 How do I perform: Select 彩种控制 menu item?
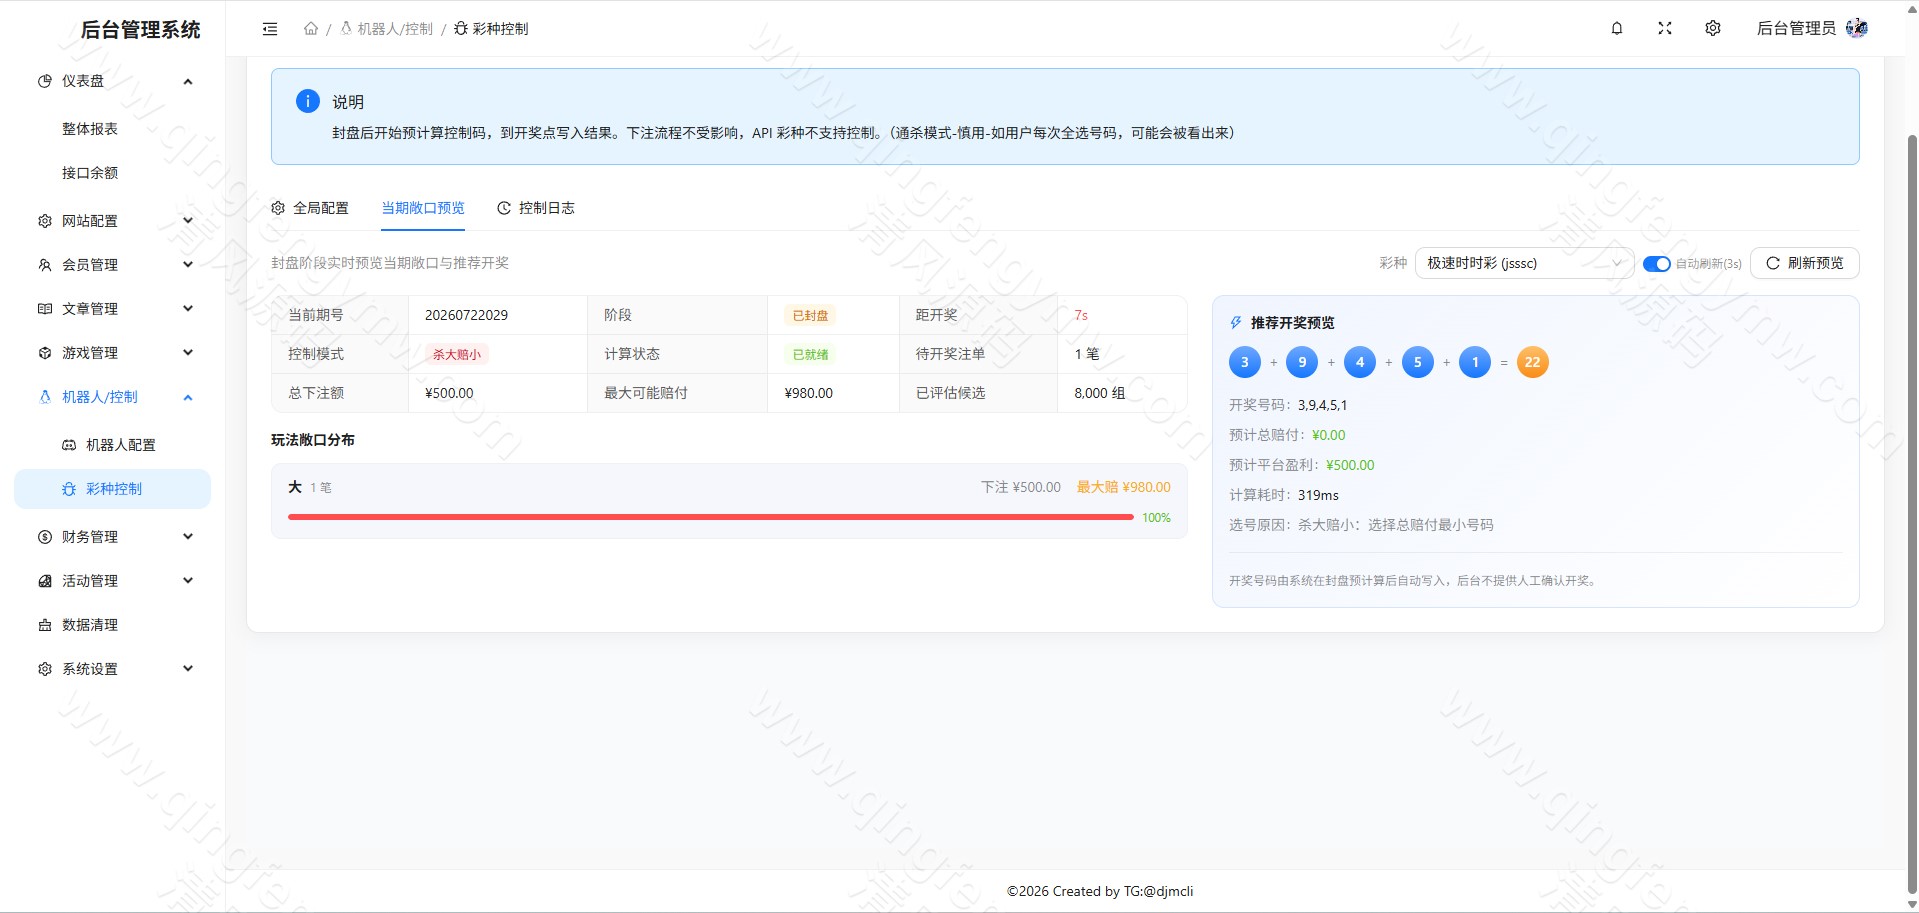[x=112, y=489]
